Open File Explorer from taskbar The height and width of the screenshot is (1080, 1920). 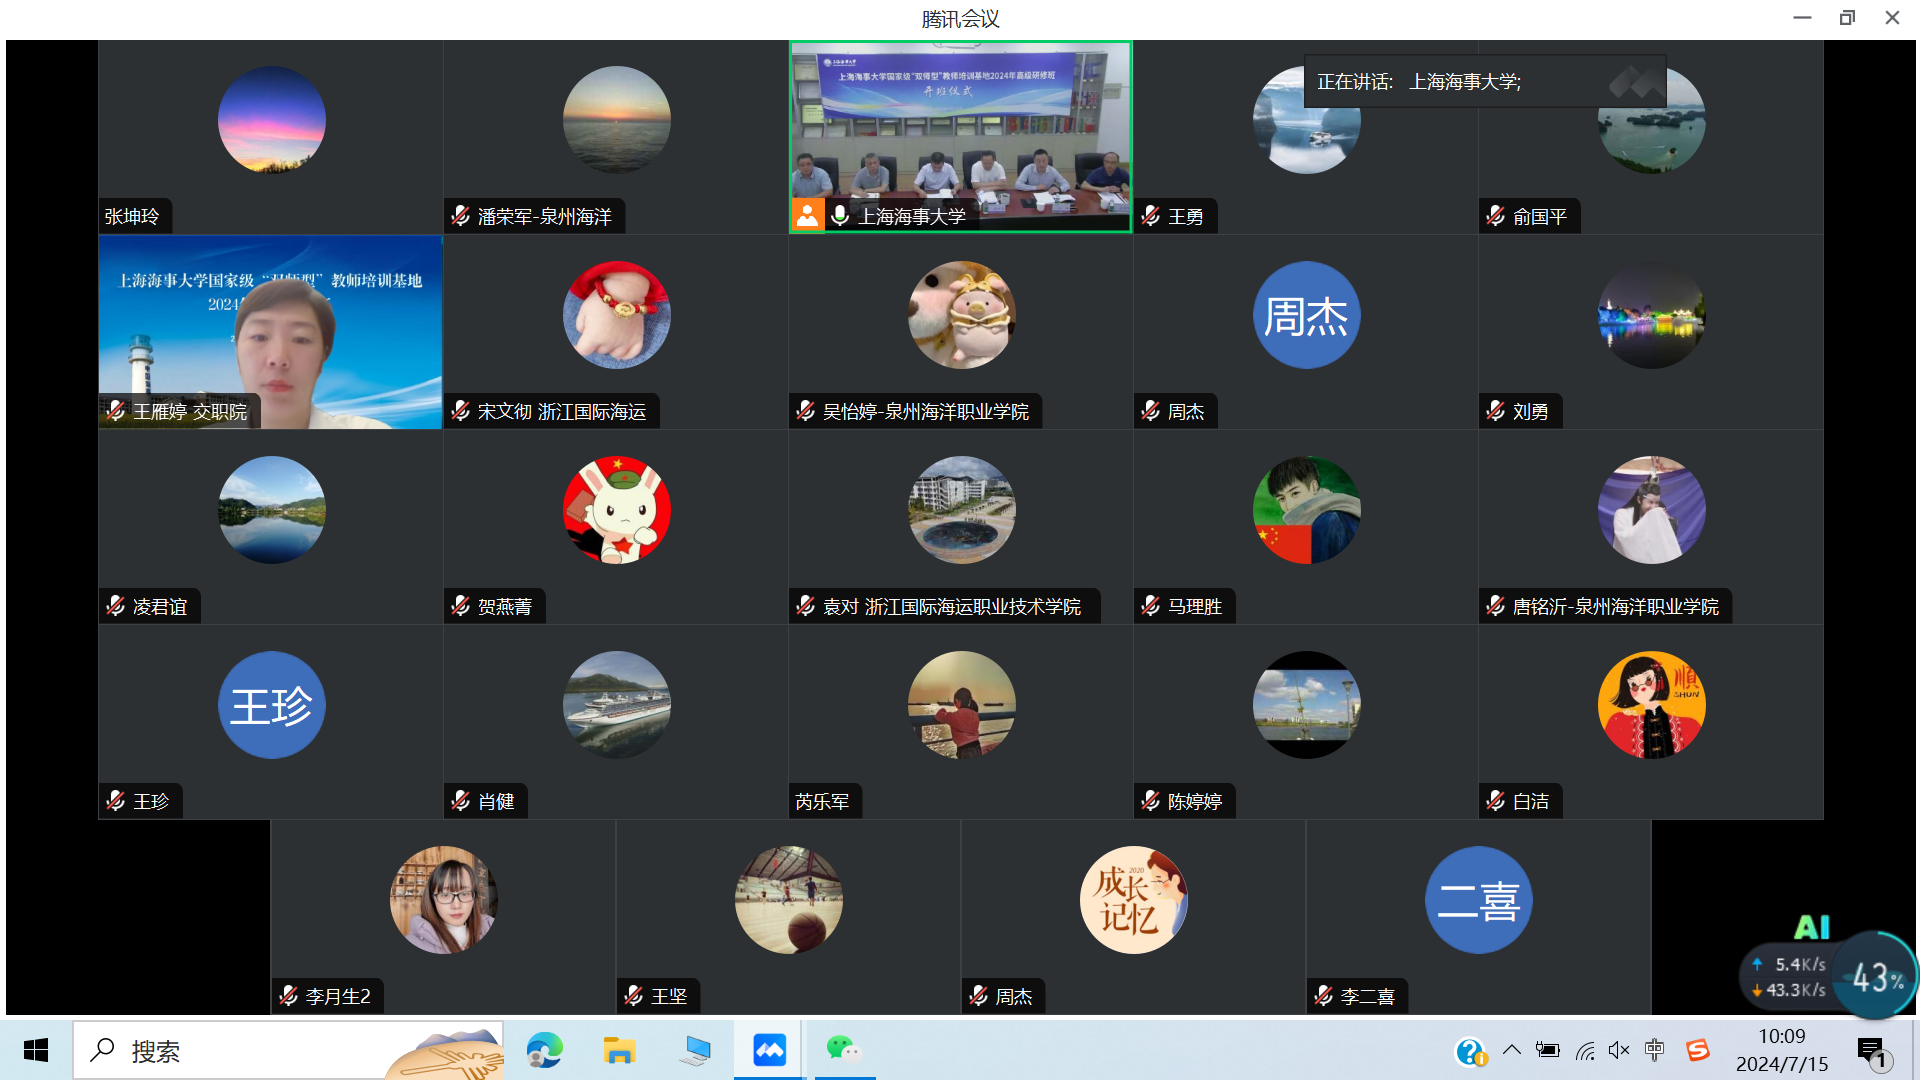619,1050
